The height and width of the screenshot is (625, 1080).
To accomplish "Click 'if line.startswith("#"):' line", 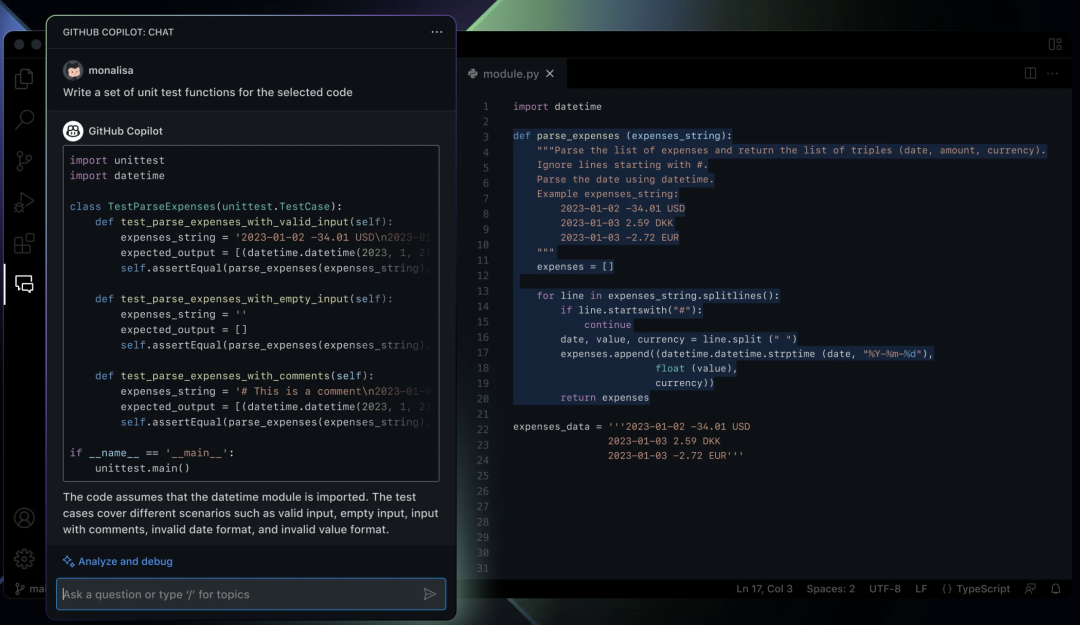I will [x=632, y=310].
